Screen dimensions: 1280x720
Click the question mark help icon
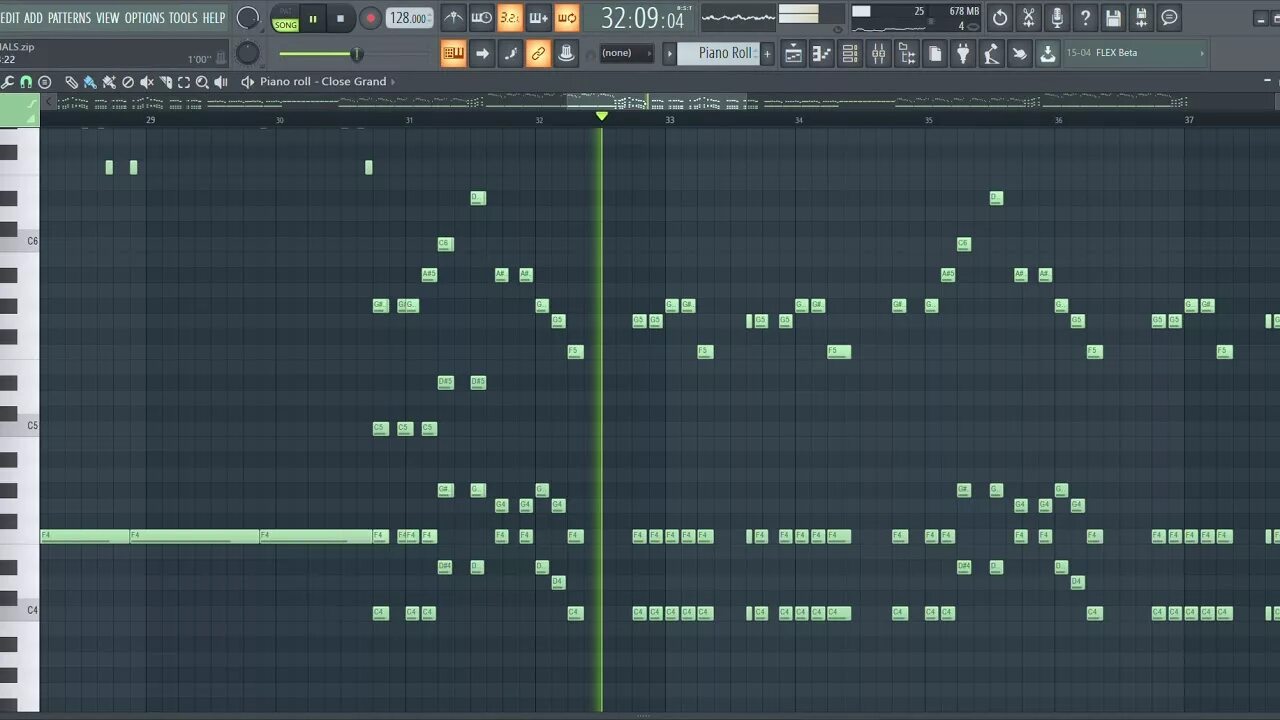pyautogui.click(x=1085, y=17)
